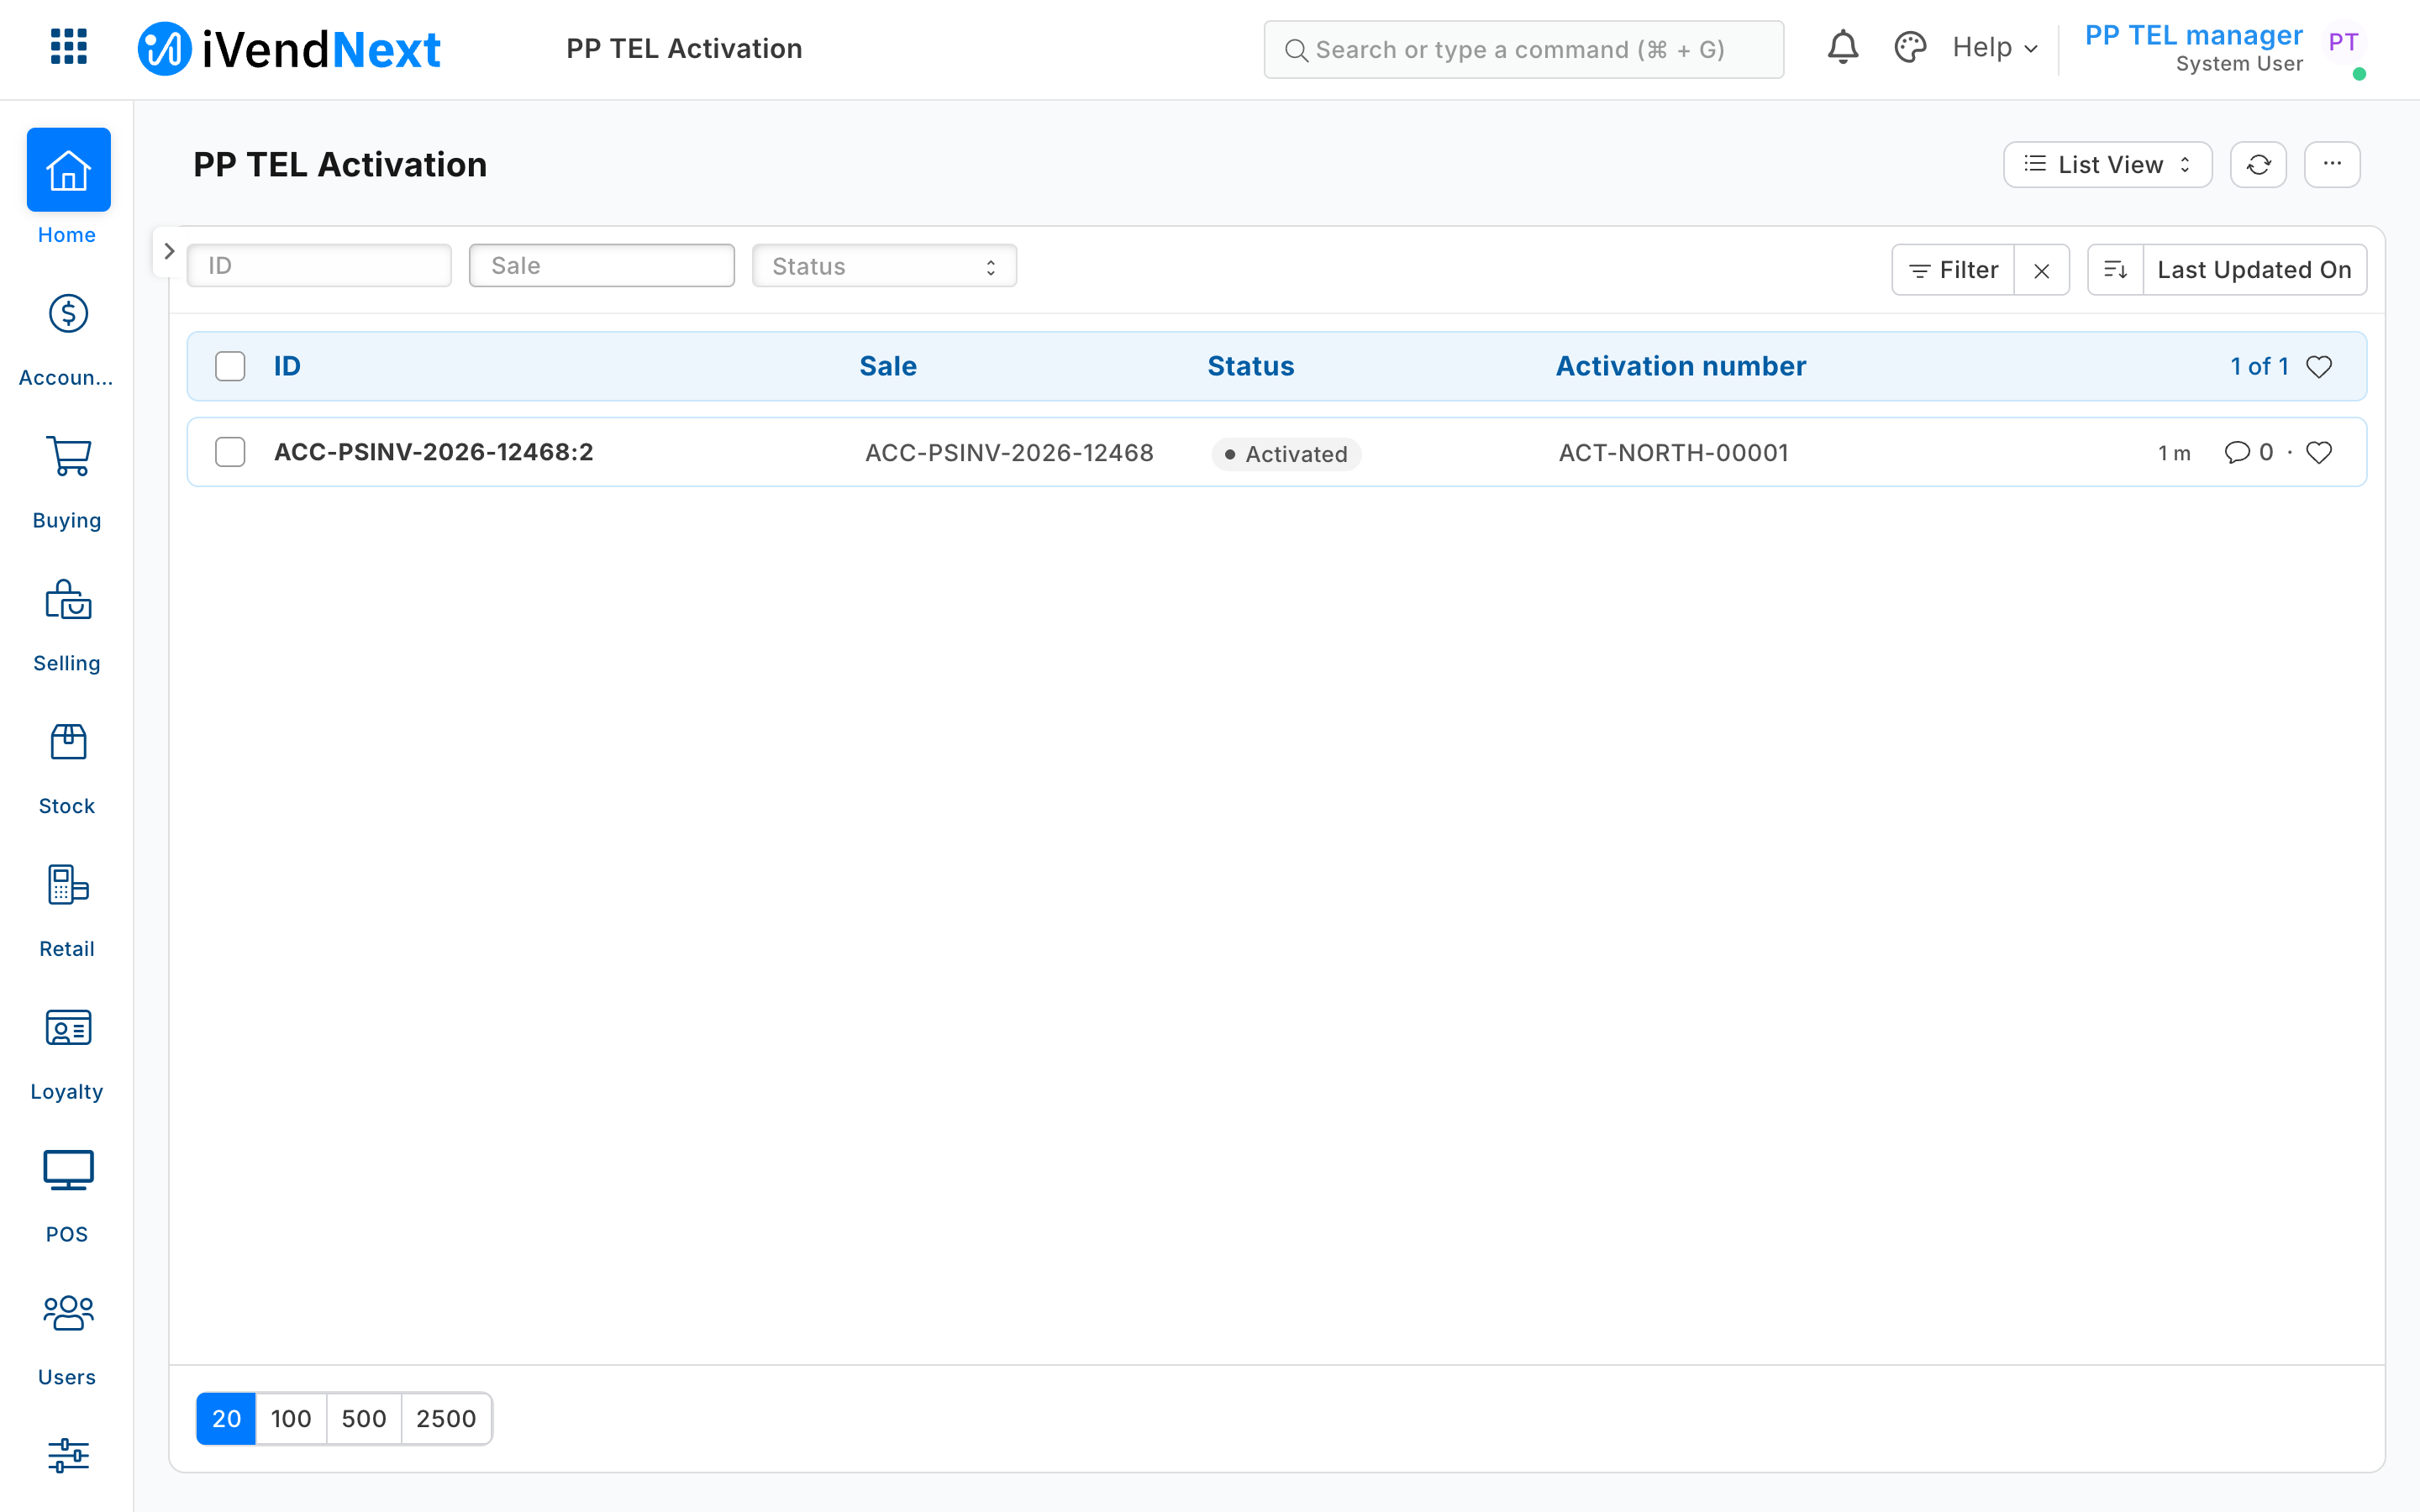Tick the checkbox for ACC-PSINV-2026-12468:2
2420x1512 pixels.
click(x=230, y=452)
